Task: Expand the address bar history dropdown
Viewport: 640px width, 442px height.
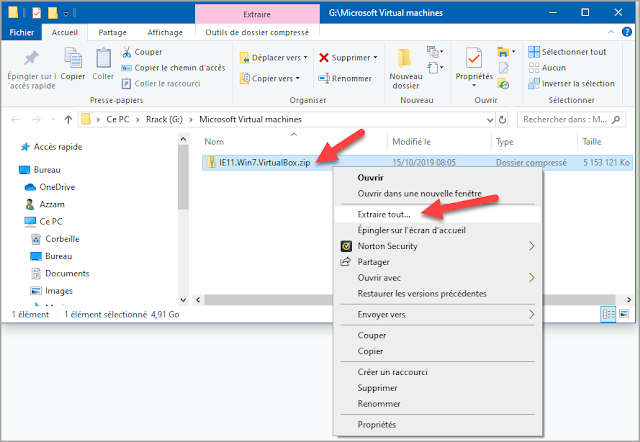Action: [490, 120]
